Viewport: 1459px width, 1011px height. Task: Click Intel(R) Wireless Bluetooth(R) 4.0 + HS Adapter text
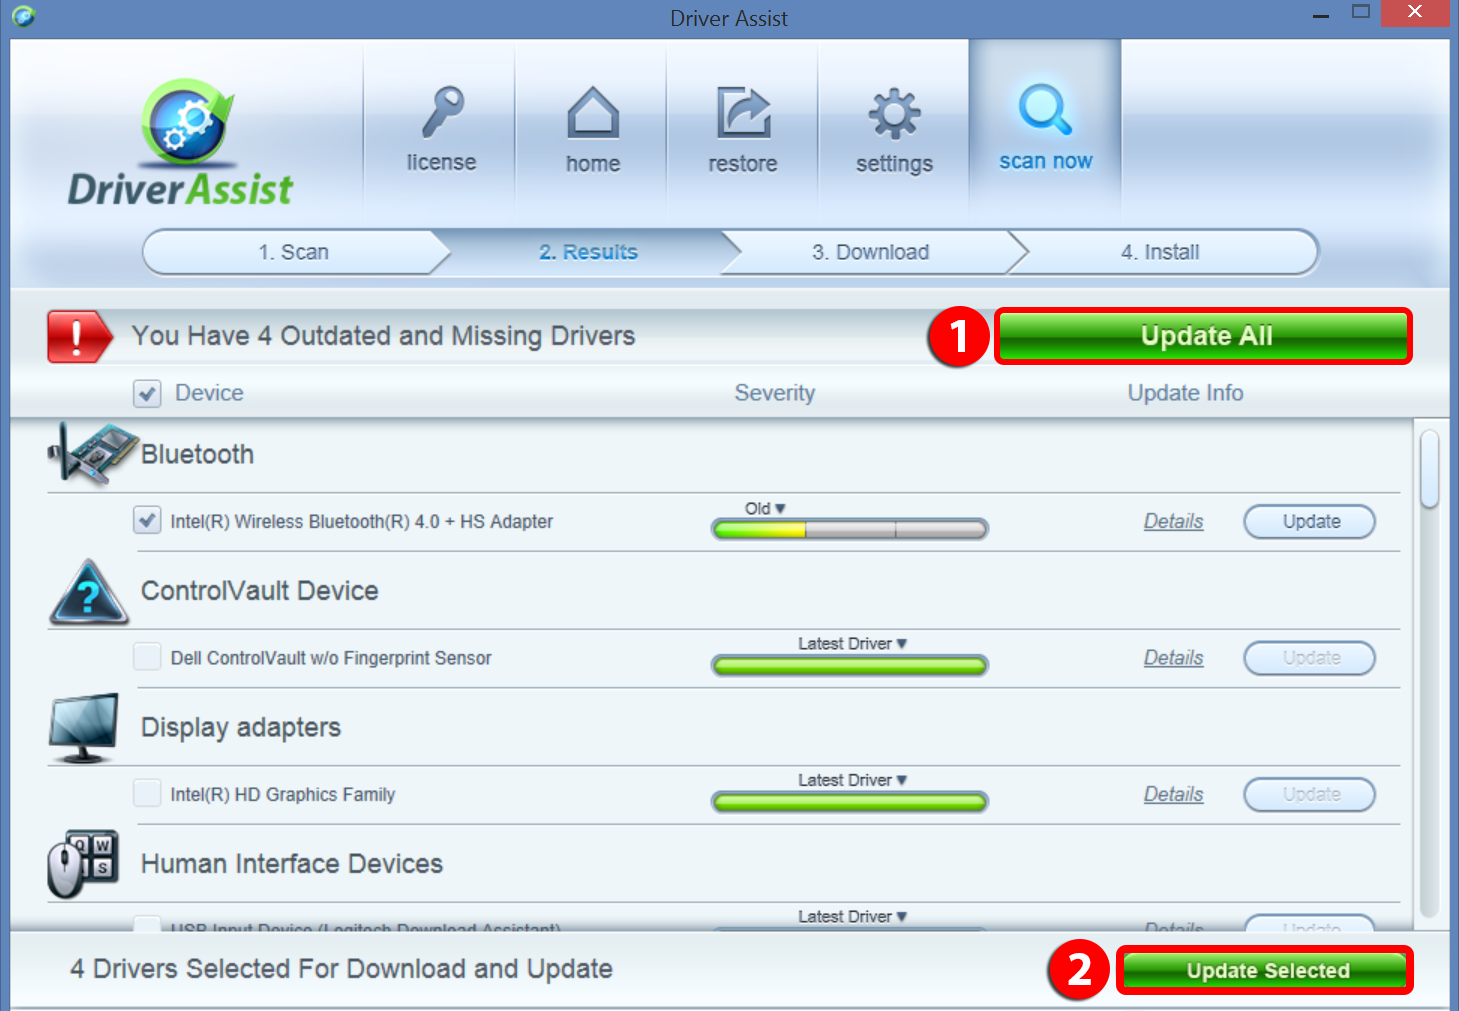coord(362,521)
